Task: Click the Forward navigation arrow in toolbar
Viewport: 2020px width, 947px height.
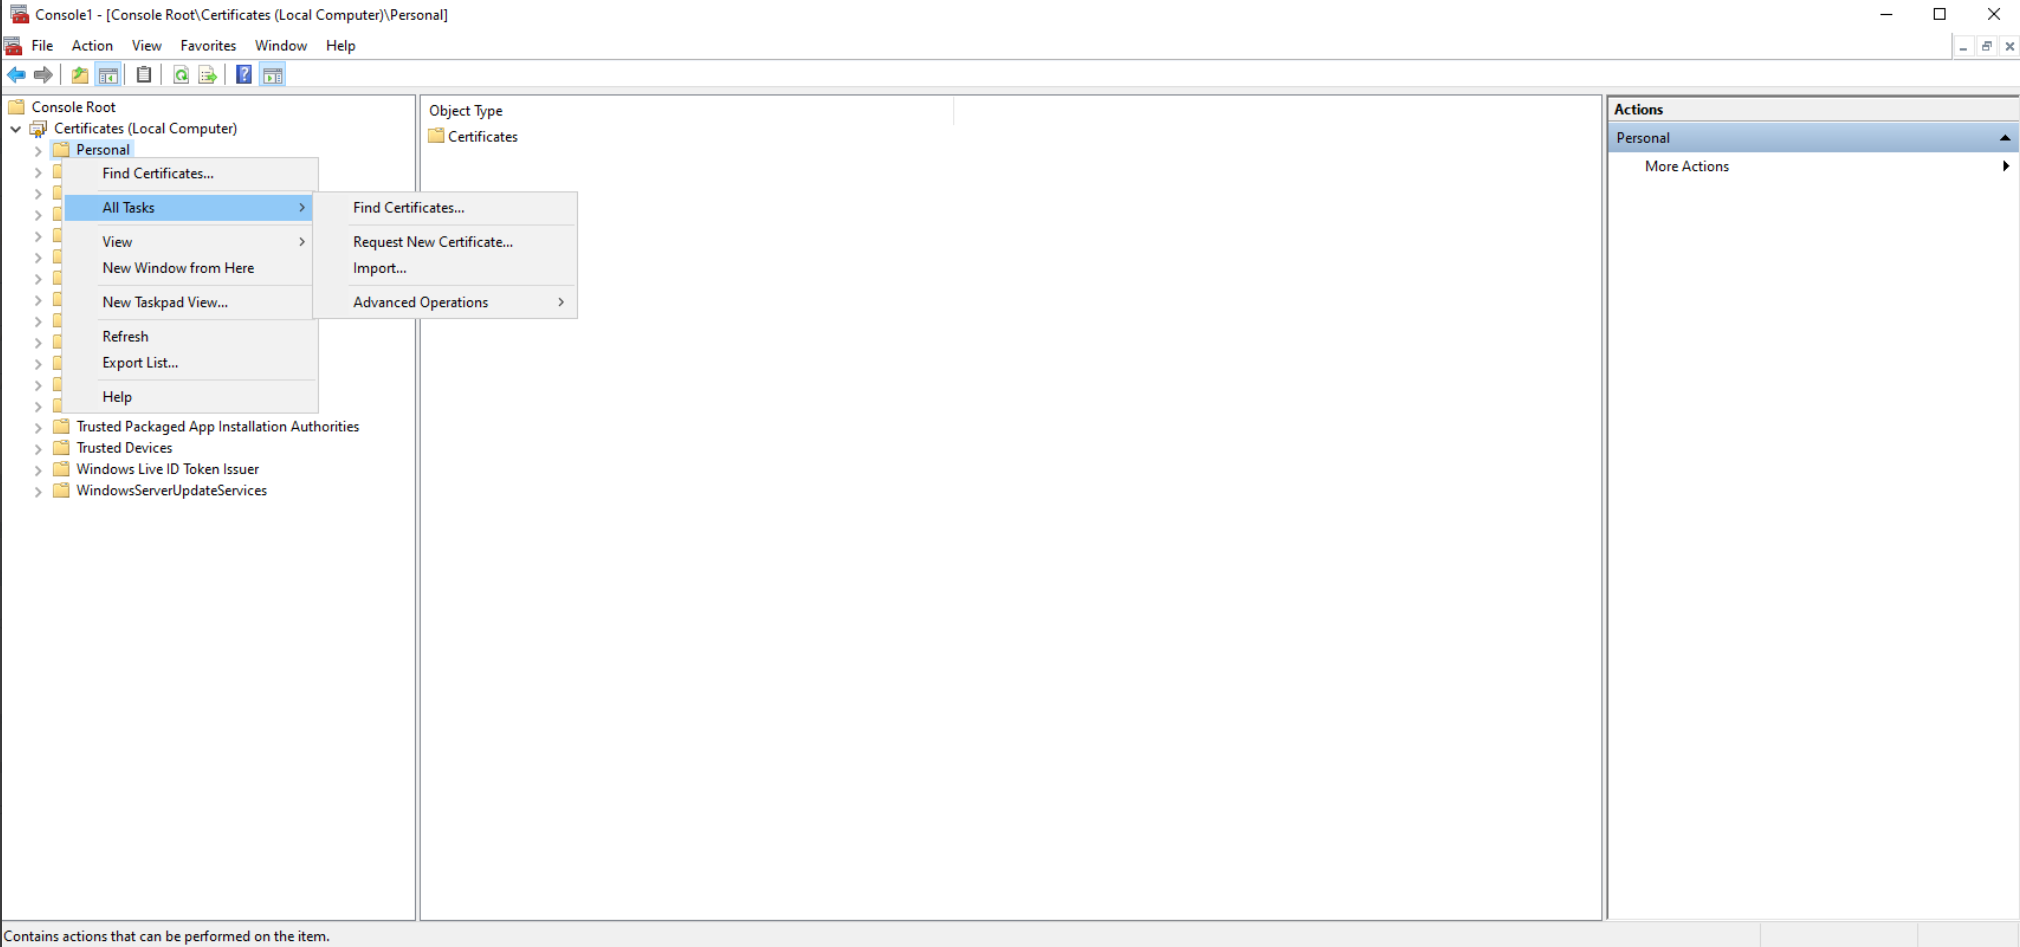Action: pyautogui.click(x=43, y=74)
